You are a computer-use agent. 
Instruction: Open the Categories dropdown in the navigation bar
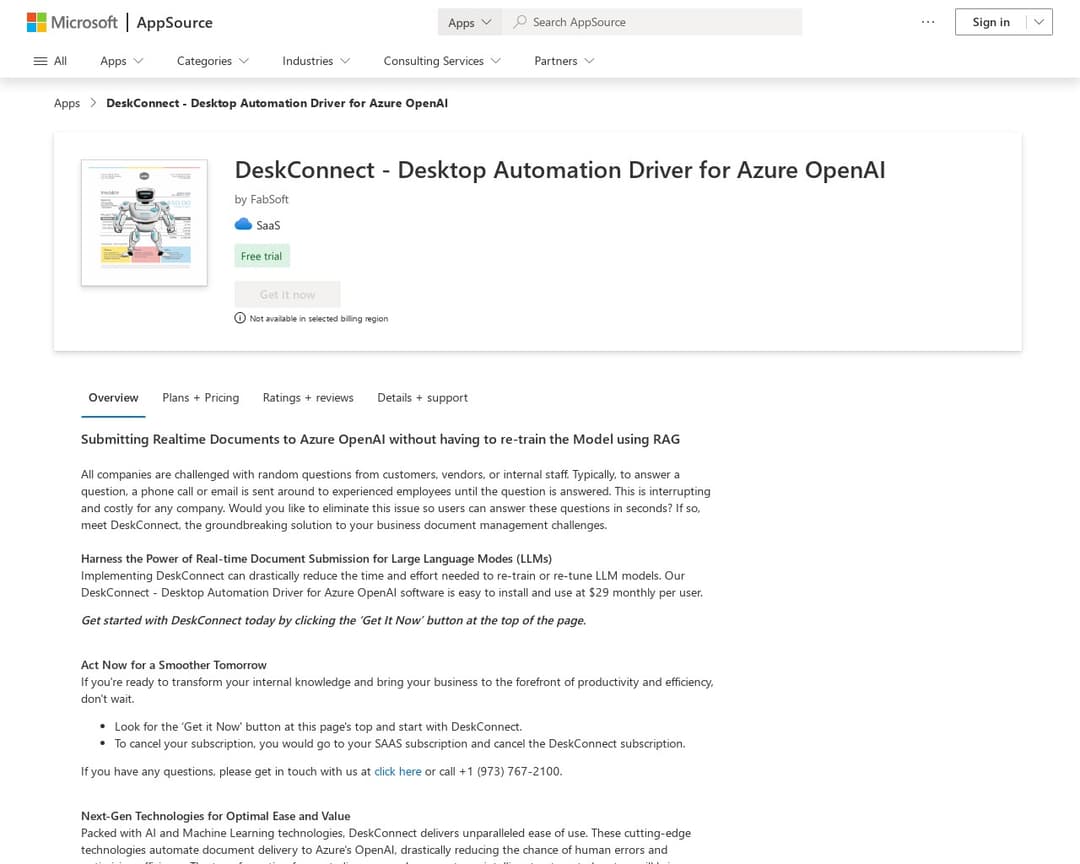(212, 60)
